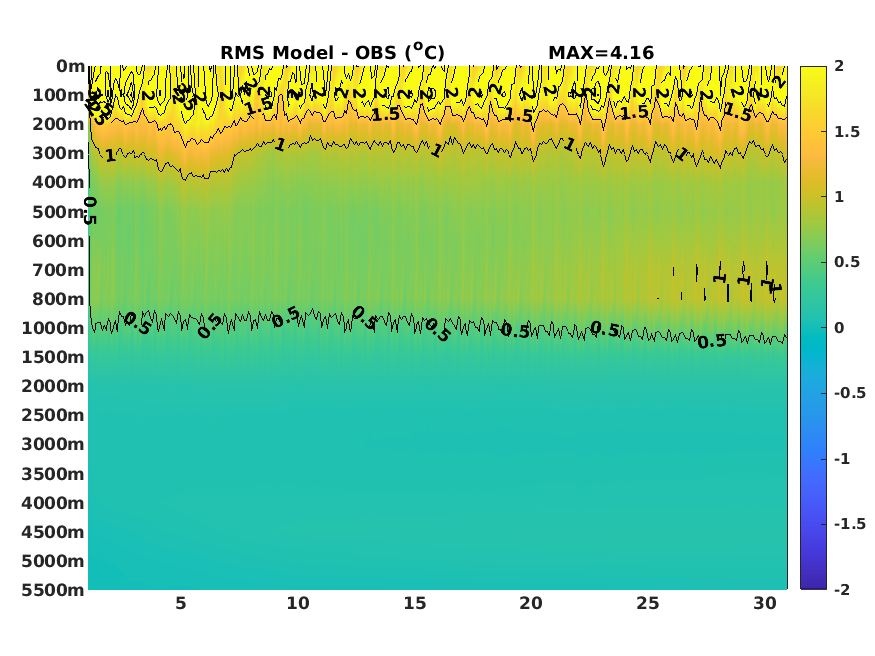The image size is (875, 656).
Task: Click the teal middle of the colorbar
Action: point(813,327)
